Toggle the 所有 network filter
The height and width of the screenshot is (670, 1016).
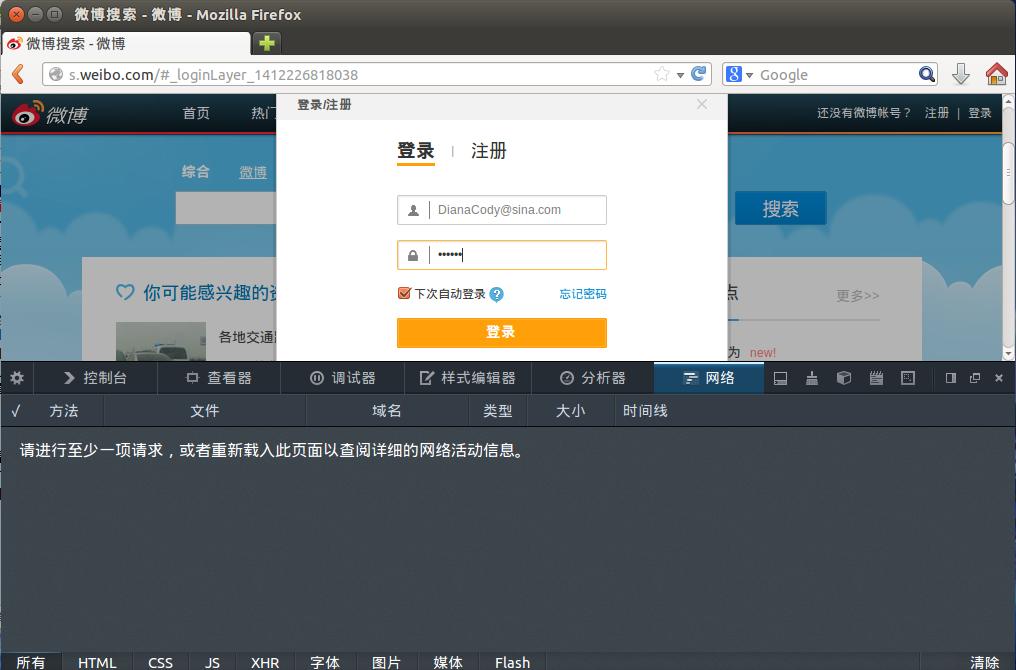coord(31,662)
